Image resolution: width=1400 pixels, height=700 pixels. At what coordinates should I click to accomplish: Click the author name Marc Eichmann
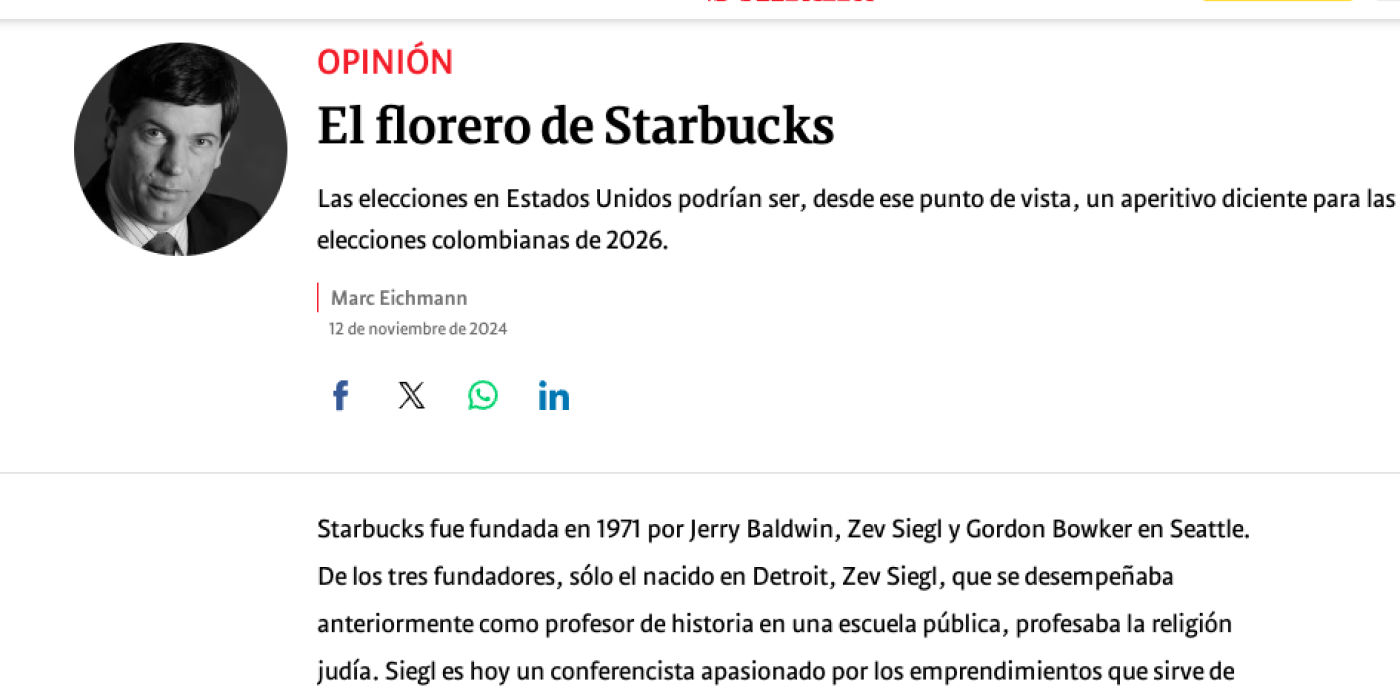tap(398, 297)
